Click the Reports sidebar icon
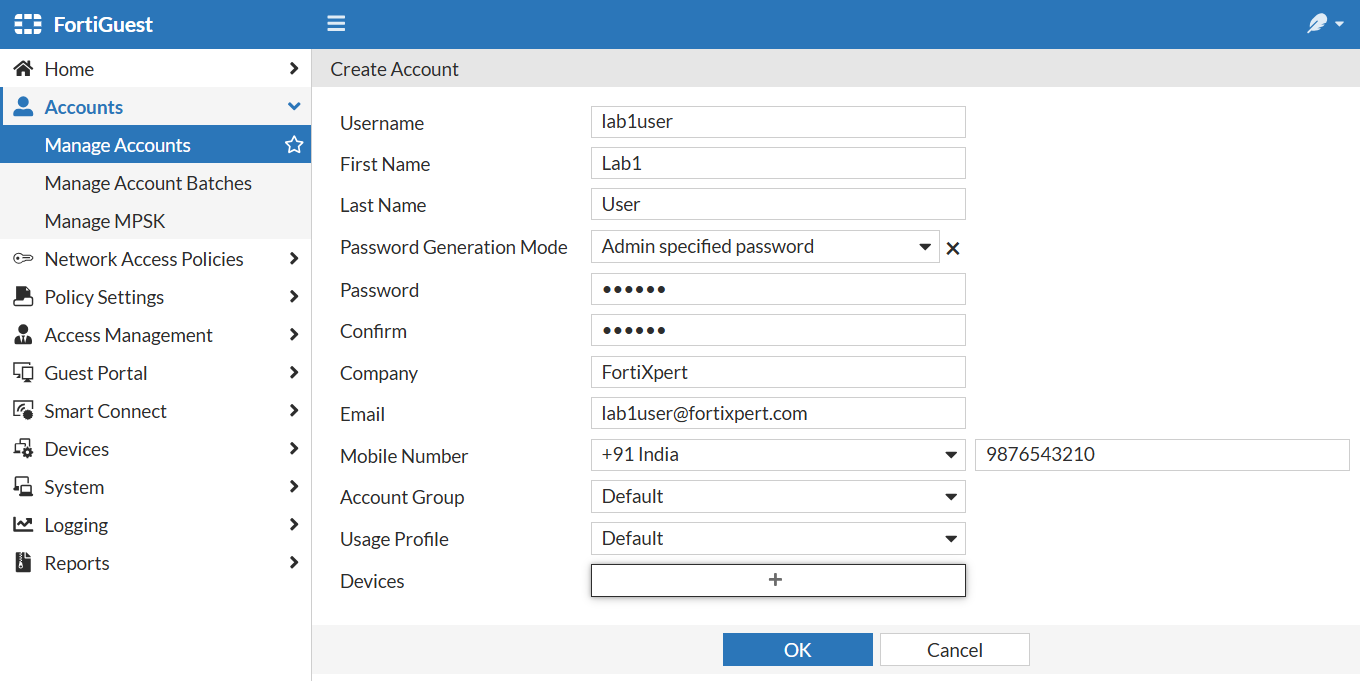1360x681 pixels. click(23, 562)
